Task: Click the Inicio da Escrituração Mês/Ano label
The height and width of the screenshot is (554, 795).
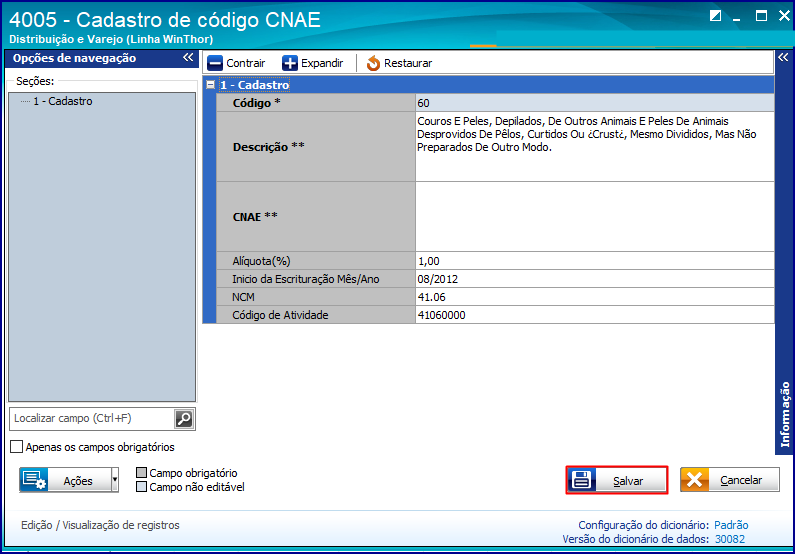Action: 306,279
